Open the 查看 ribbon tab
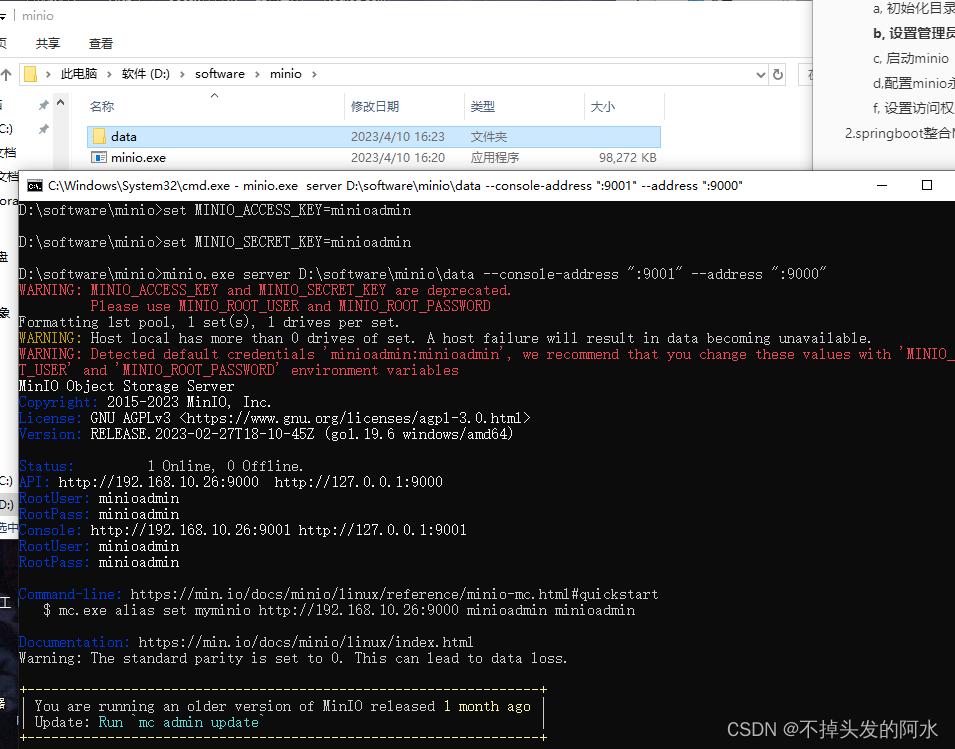955x749 pixels. 100,44
